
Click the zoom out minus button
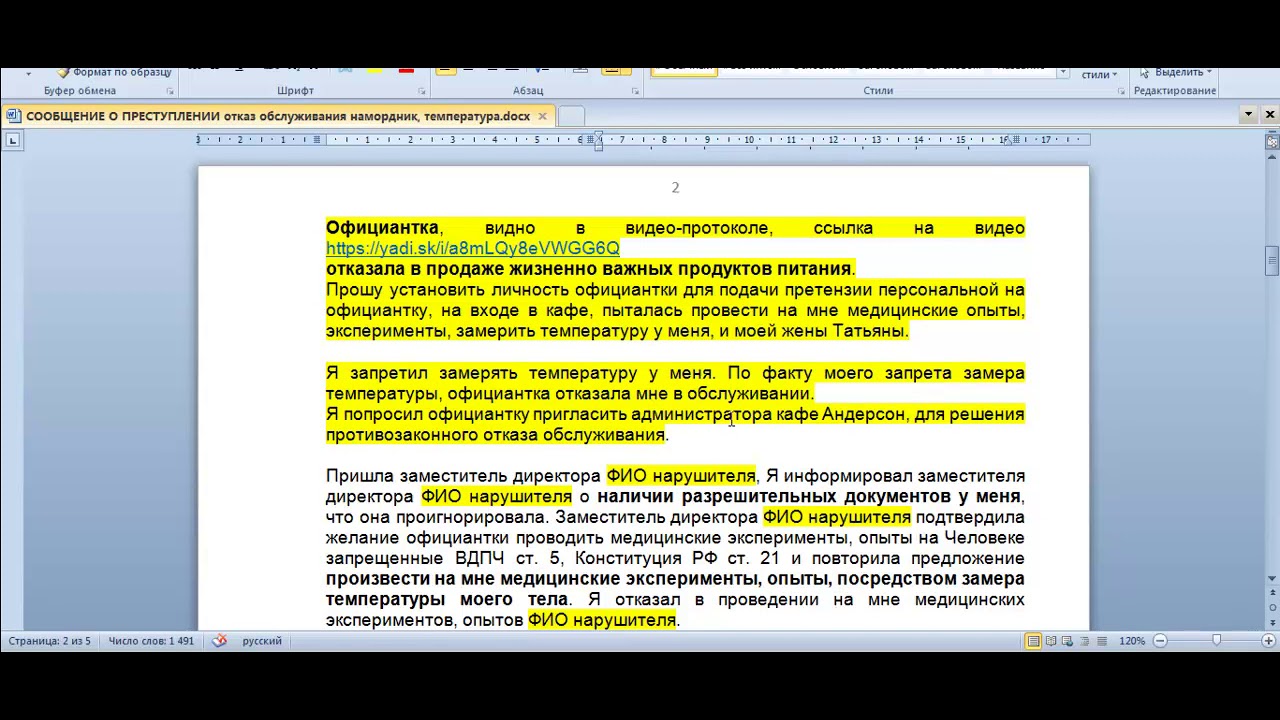click(1160, 641)
